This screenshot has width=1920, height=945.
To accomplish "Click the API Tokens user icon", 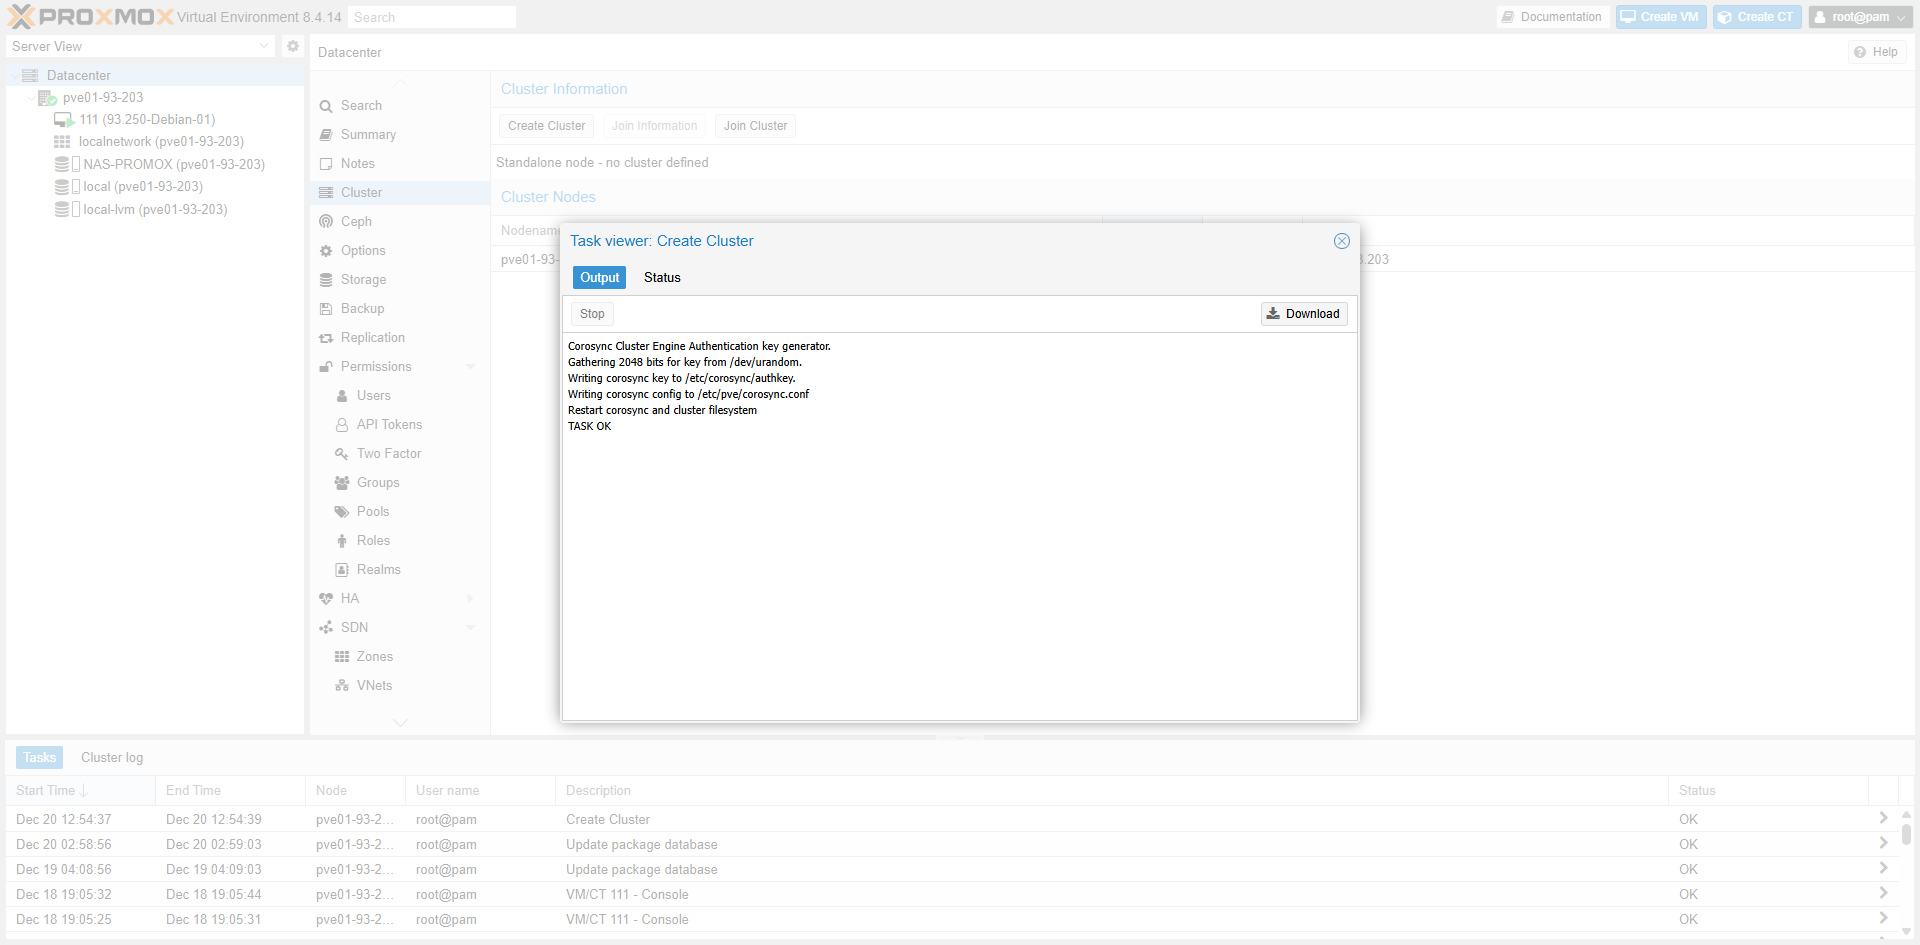I will tap(342, 425).
